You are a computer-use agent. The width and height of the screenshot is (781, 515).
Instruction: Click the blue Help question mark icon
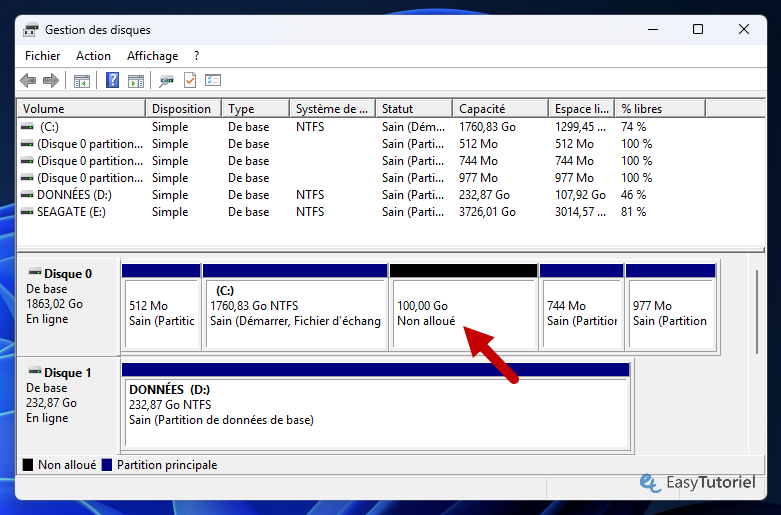click(x=112, y=80)
